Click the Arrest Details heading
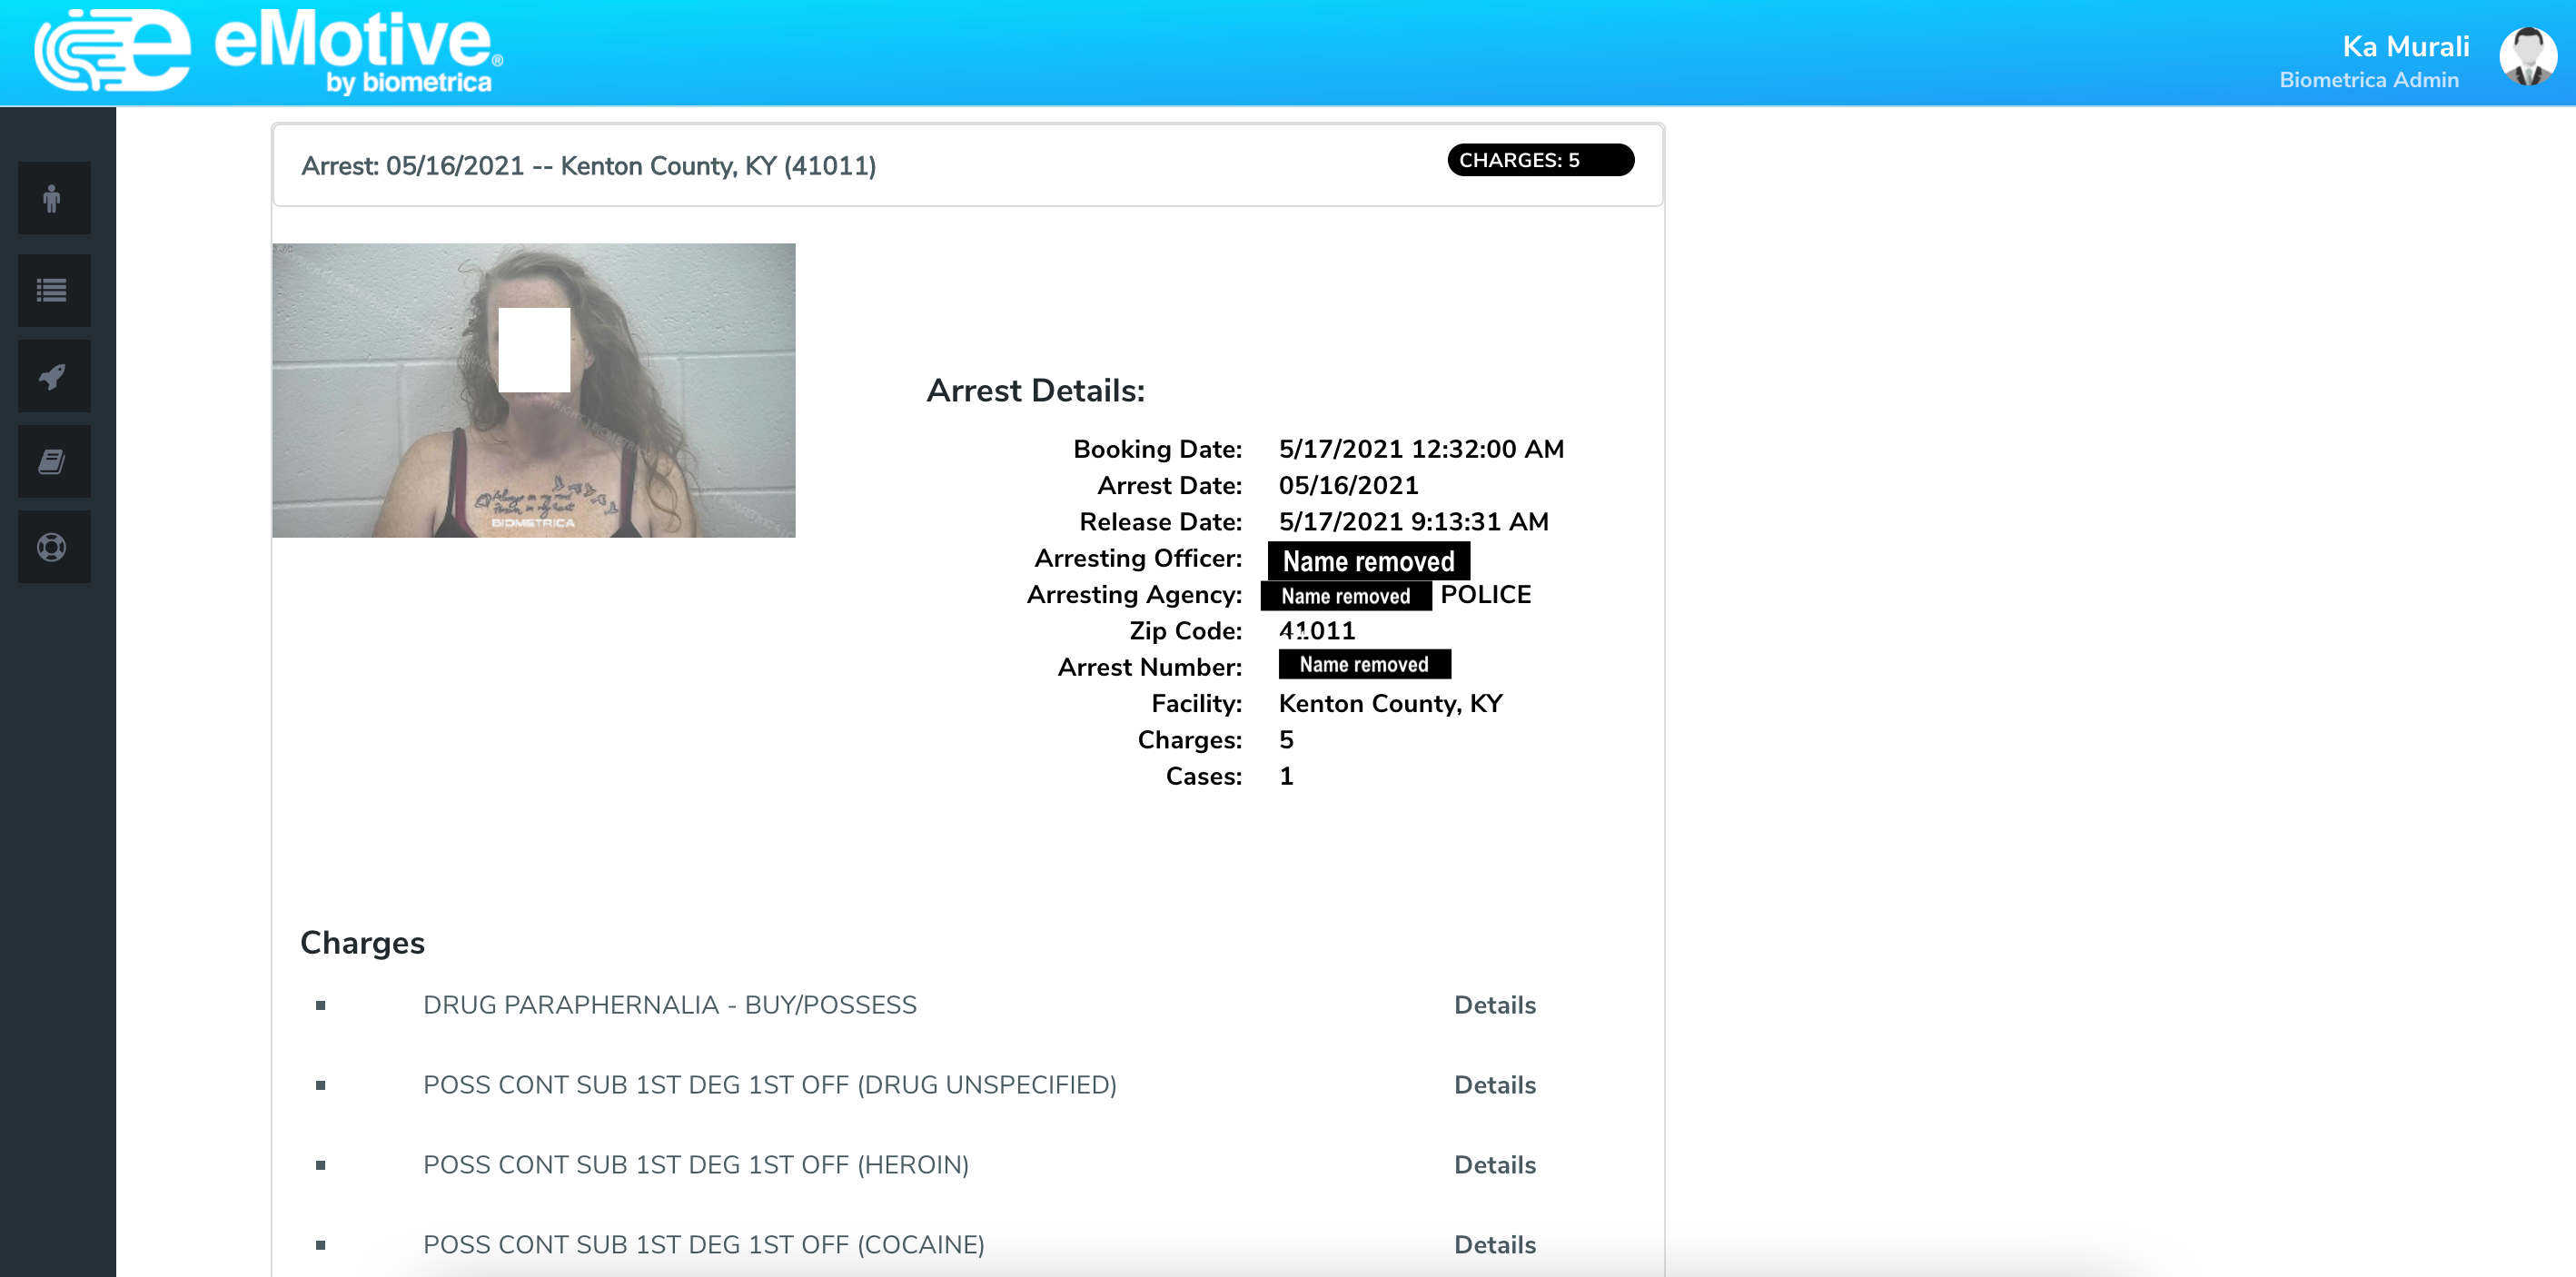The width and height of the screenshot is (2576, 1277). tap(1035, 391)
